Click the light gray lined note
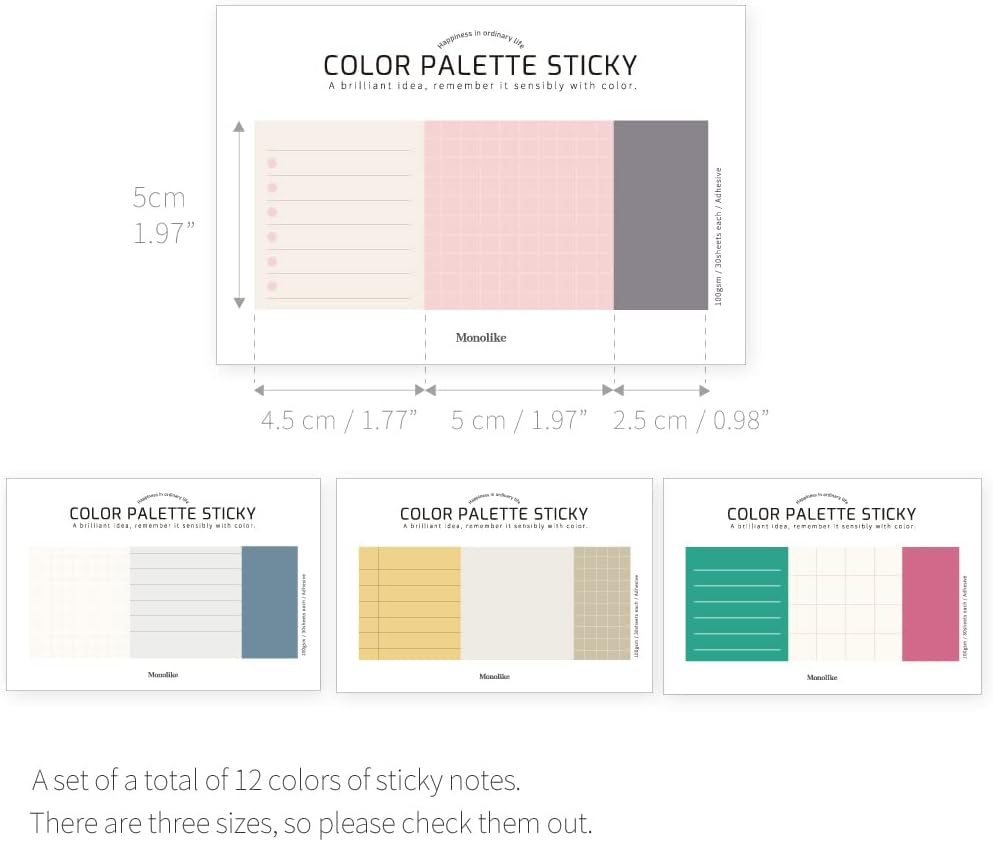993x842 pixels. tap(185, 602)
